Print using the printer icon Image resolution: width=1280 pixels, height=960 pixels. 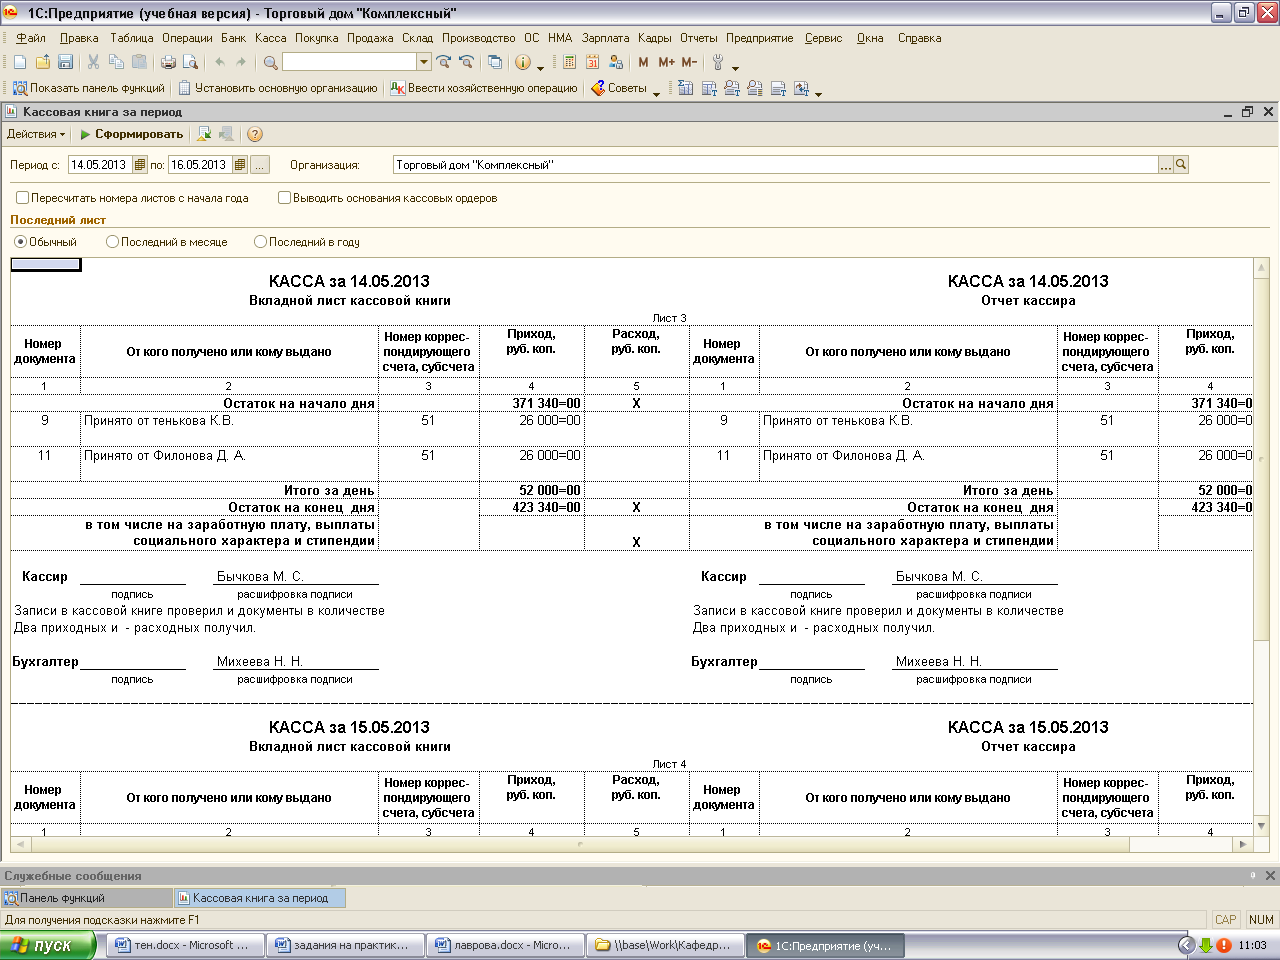(x=168, y=62)
